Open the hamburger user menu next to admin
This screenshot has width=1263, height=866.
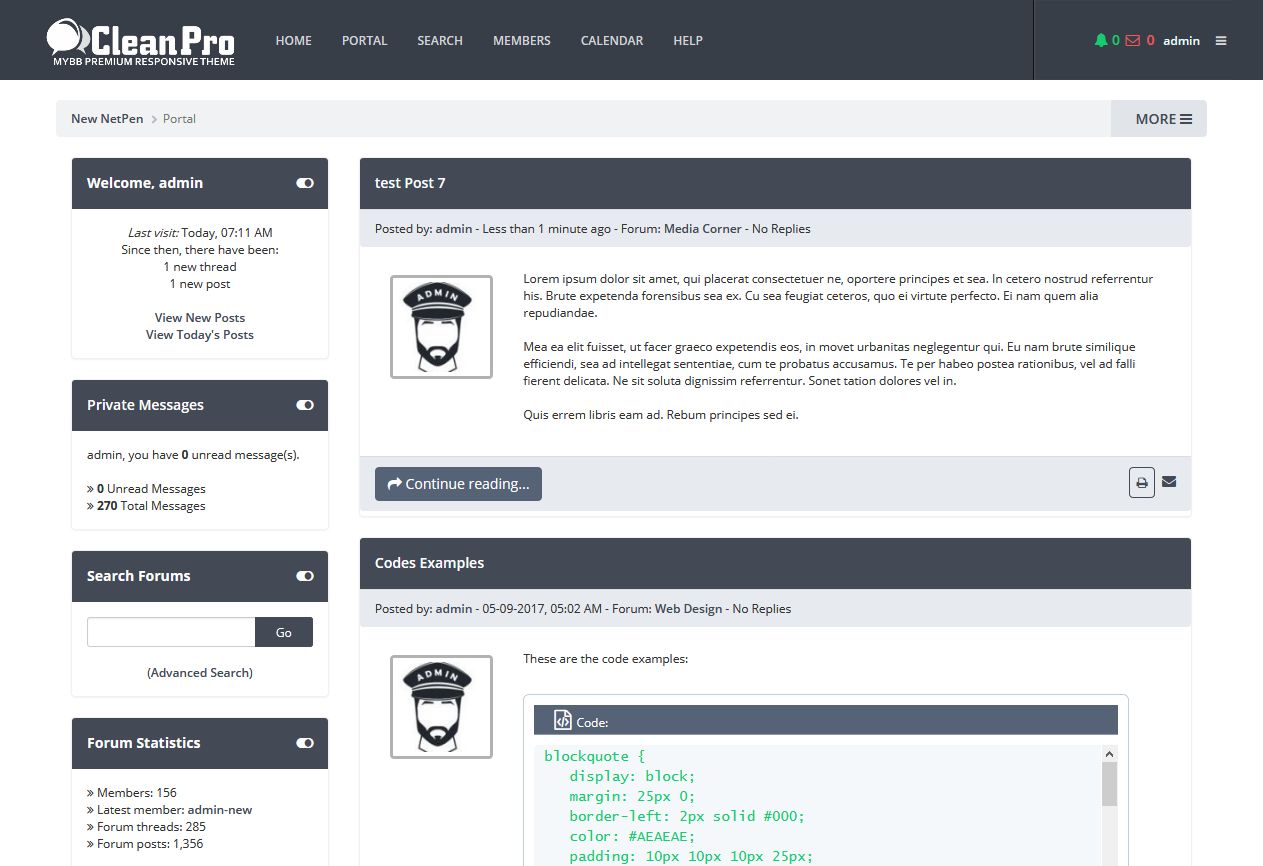pos(1221,41)
